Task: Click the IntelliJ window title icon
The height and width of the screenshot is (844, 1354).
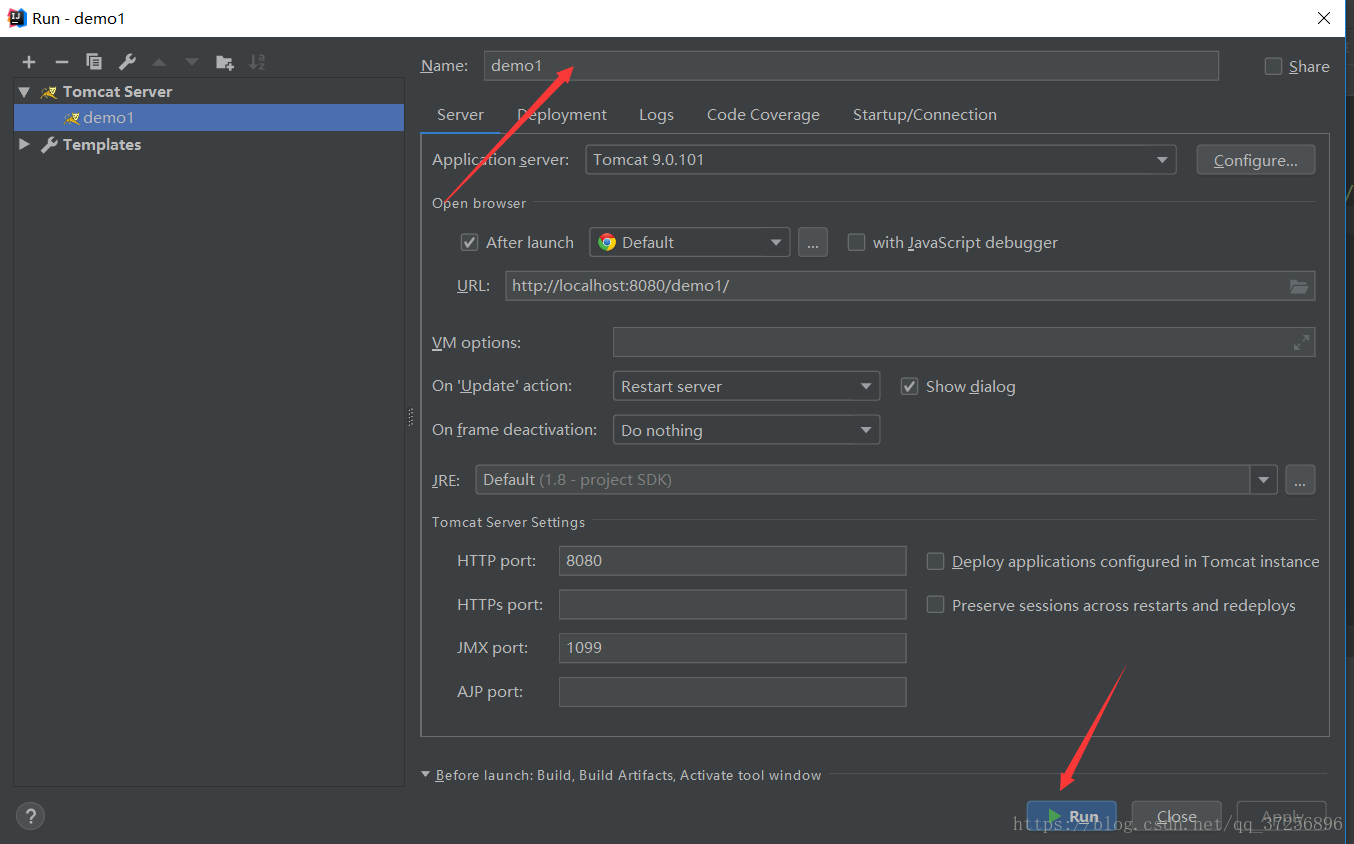Action: coord(17,18)
